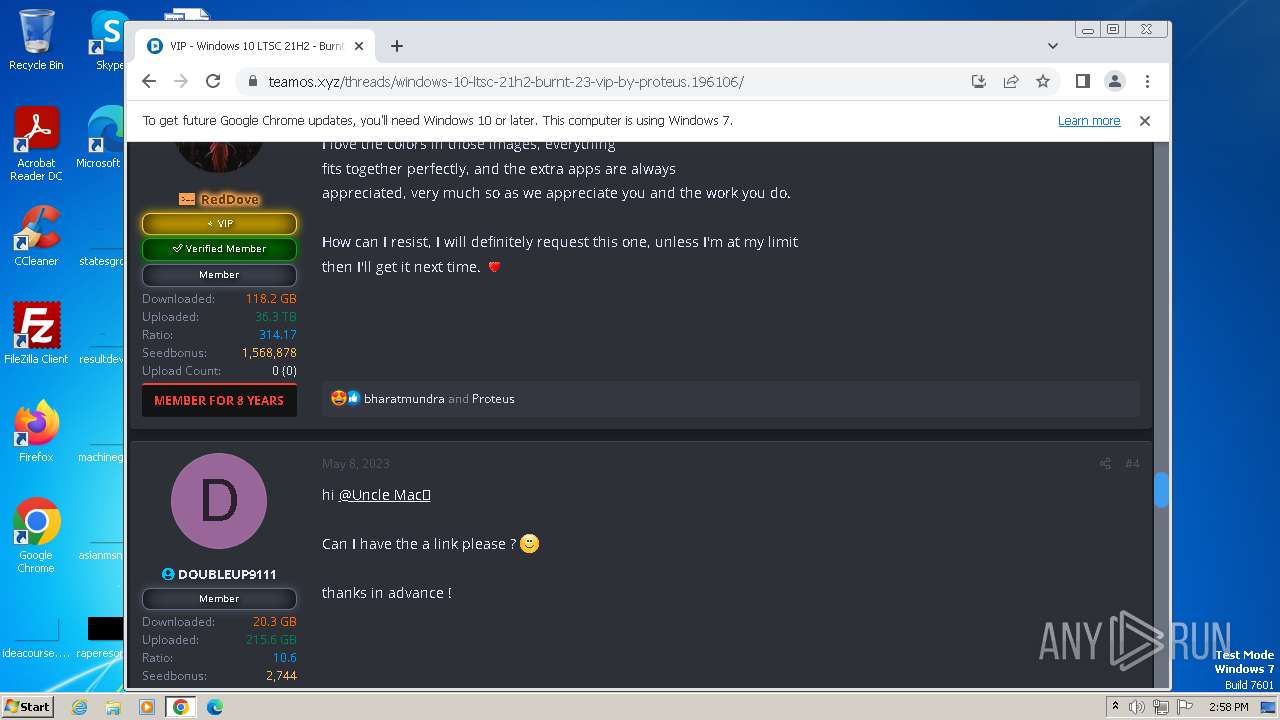This screenshot has width=1280, height=720.
Task: Launch Internet Explorer from the taskbar
Action: [80, 707]
